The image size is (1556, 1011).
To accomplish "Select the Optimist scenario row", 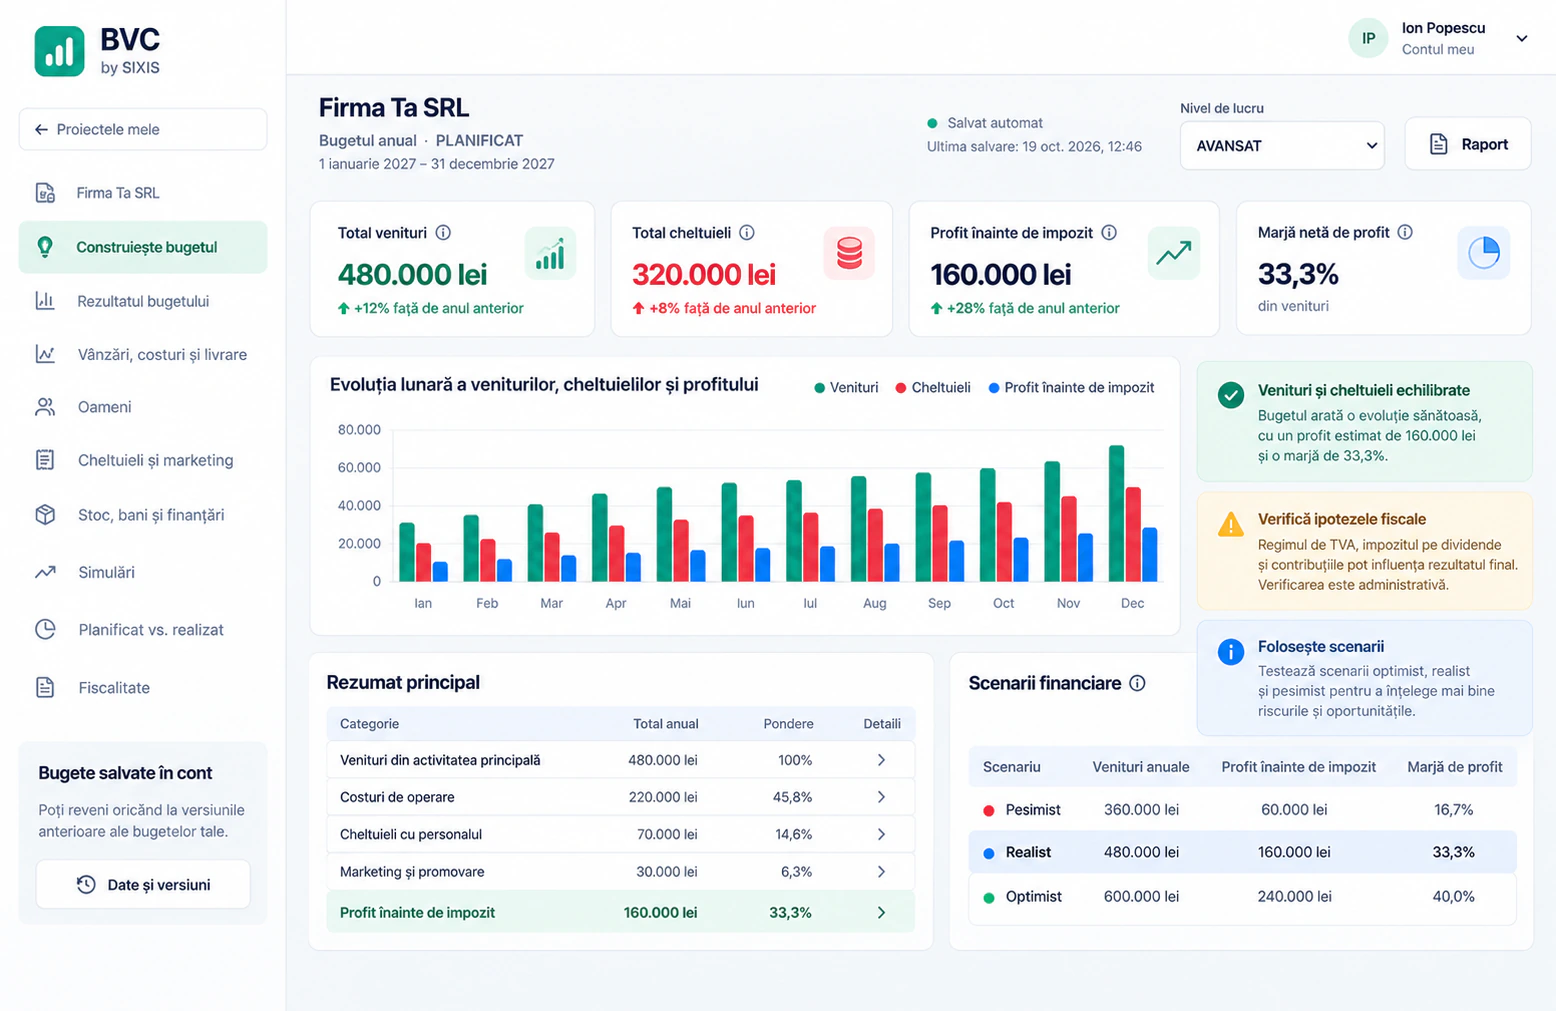I will (x=1243, y=897).
